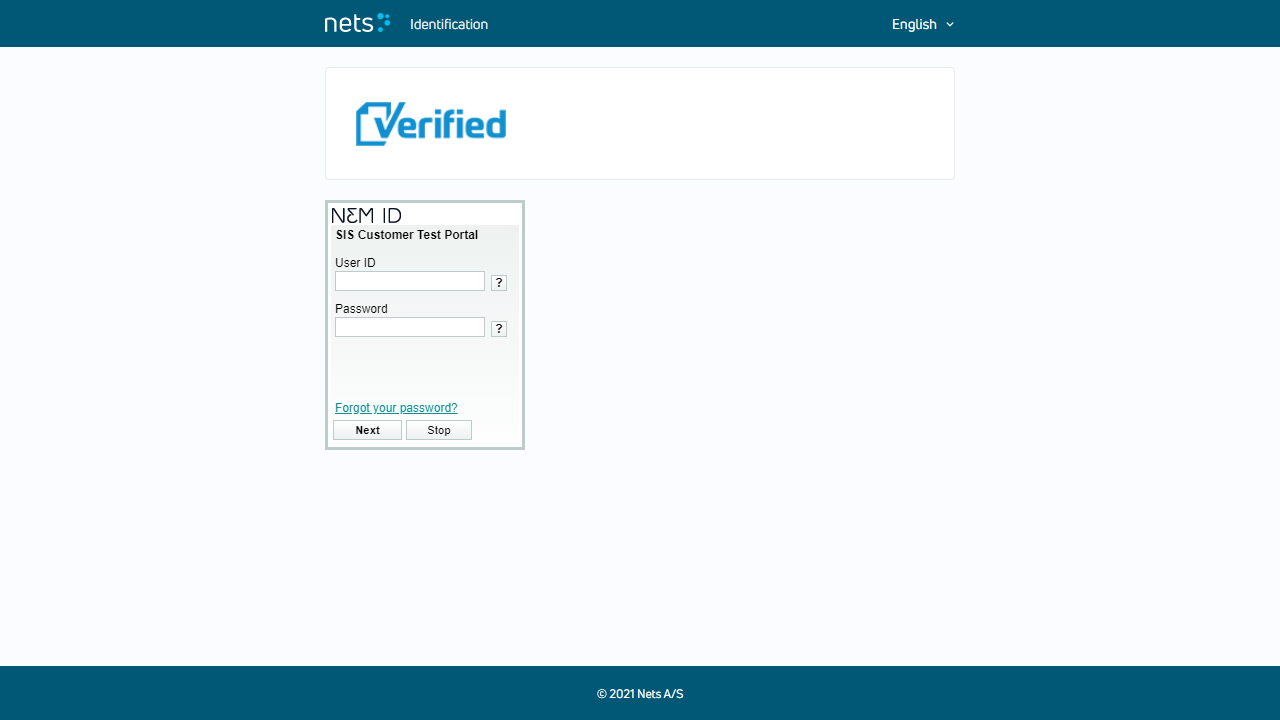The height and width of the screenshot is (720, 1280).
Task: Click the 2021 Nets A/S copyright text
Action: [x=640, y=694]
